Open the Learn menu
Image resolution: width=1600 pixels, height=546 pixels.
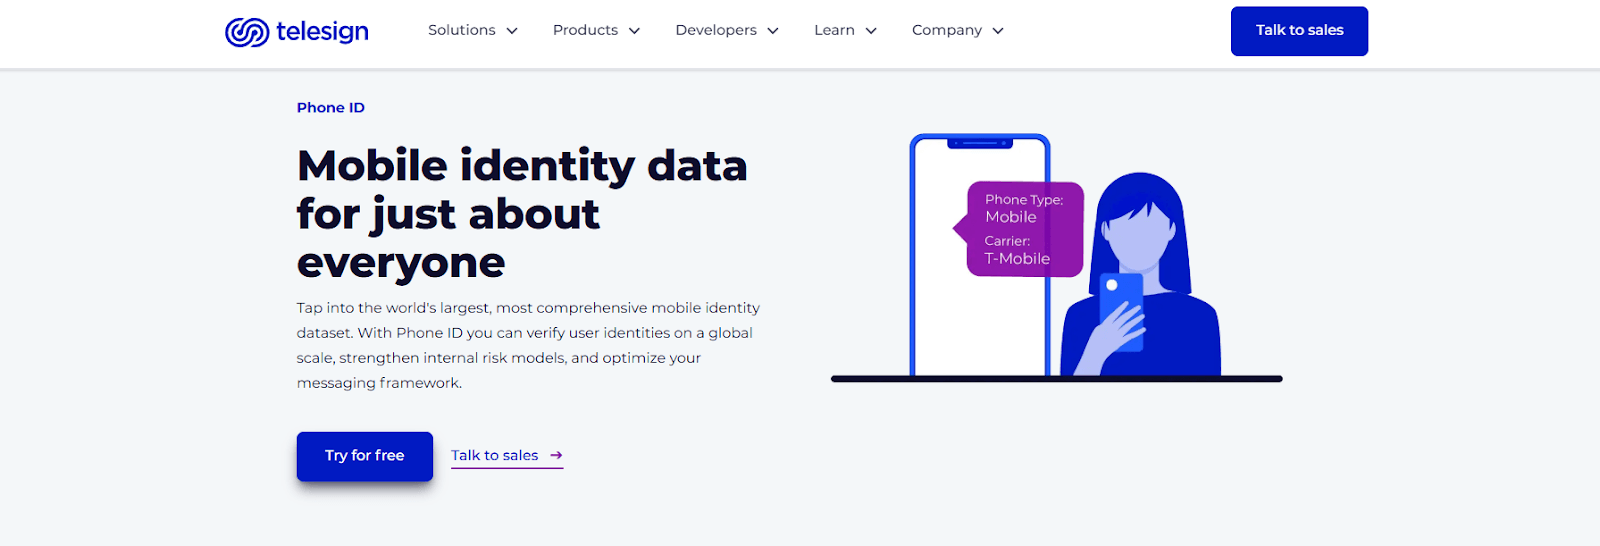[x=834, y=30]
